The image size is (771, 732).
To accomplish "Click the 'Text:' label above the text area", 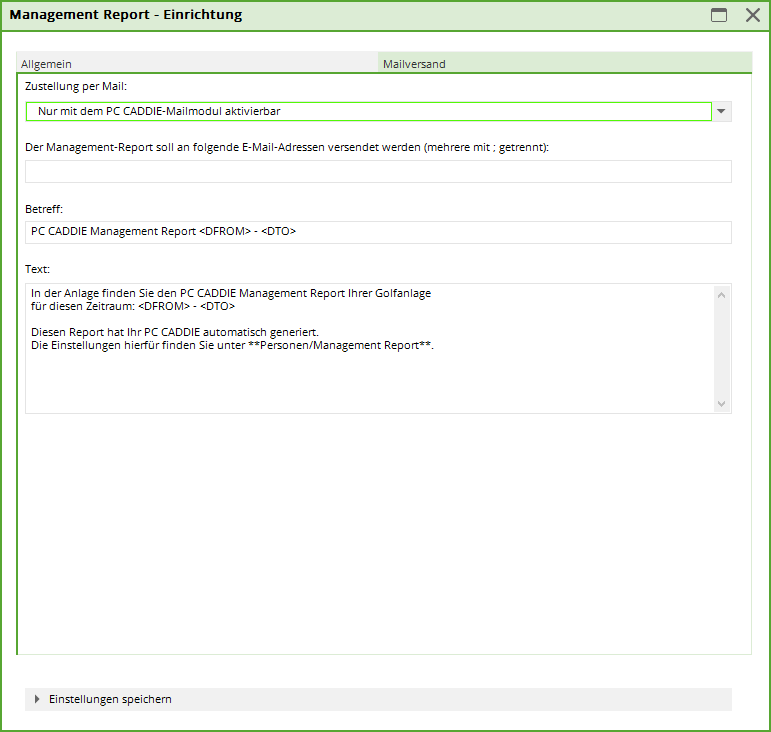I will click(37, 269).
